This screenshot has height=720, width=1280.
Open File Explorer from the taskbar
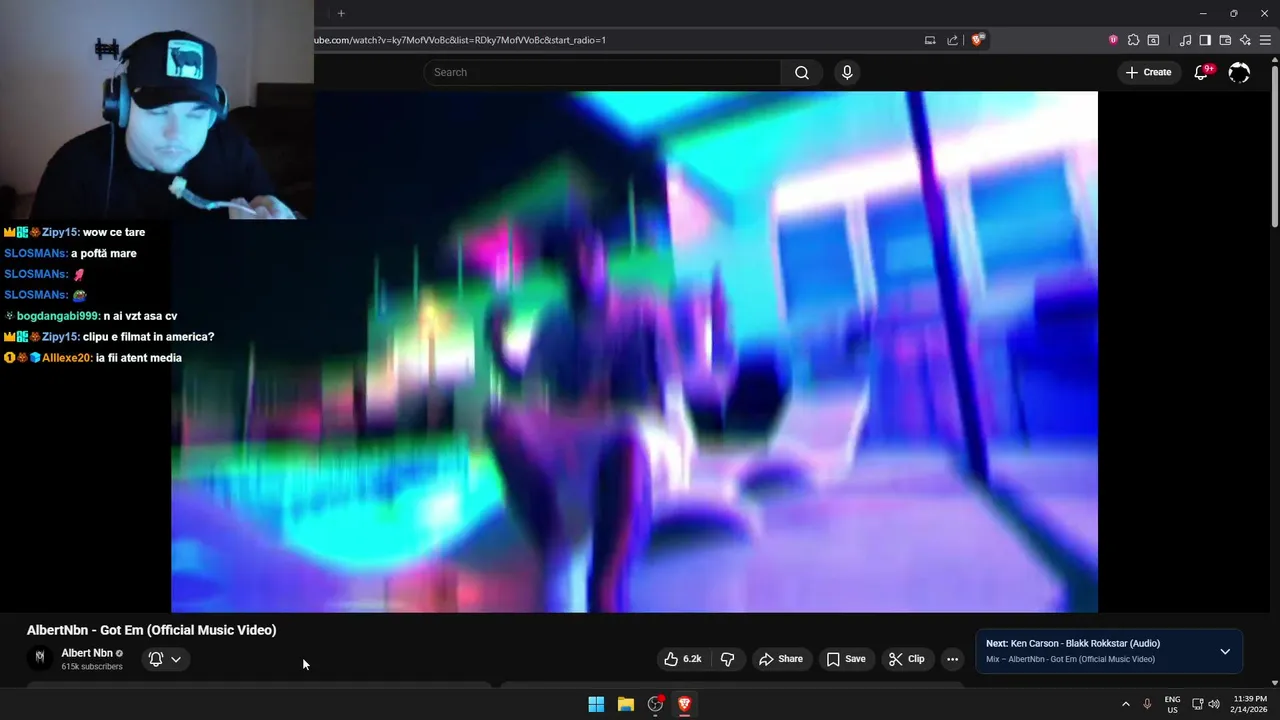point(626,704)
